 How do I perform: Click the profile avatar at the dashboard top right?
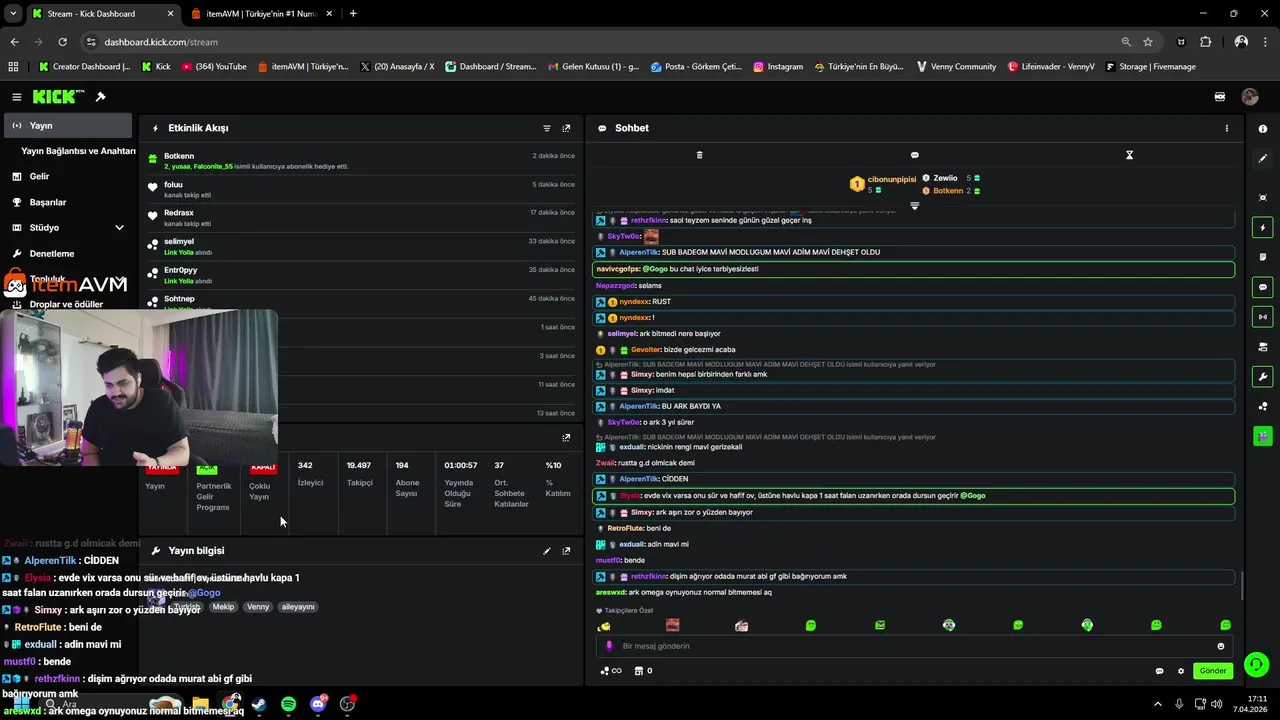click(1250, 97)
